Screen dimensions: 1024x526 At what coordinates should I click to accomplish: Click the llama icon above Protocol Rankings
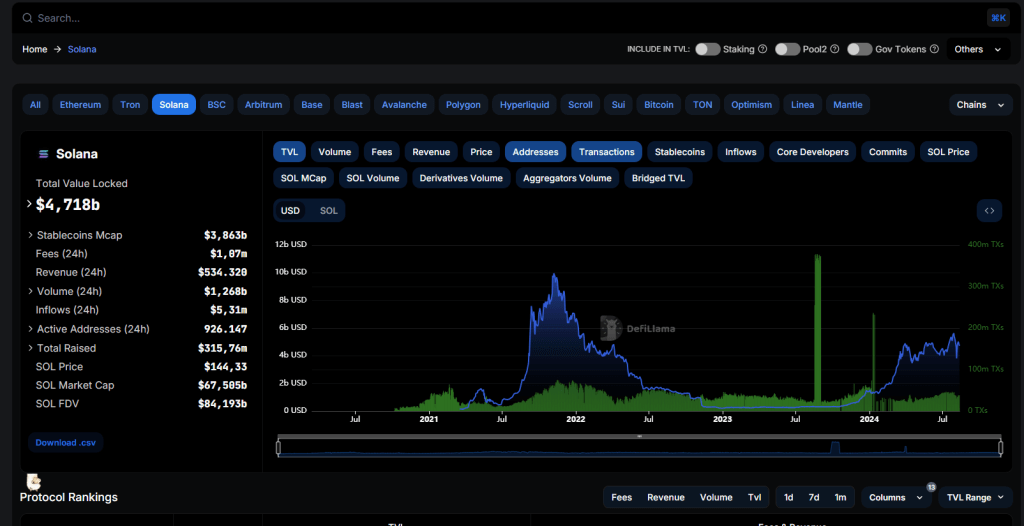pyautogui.click(x=33, y=482)
